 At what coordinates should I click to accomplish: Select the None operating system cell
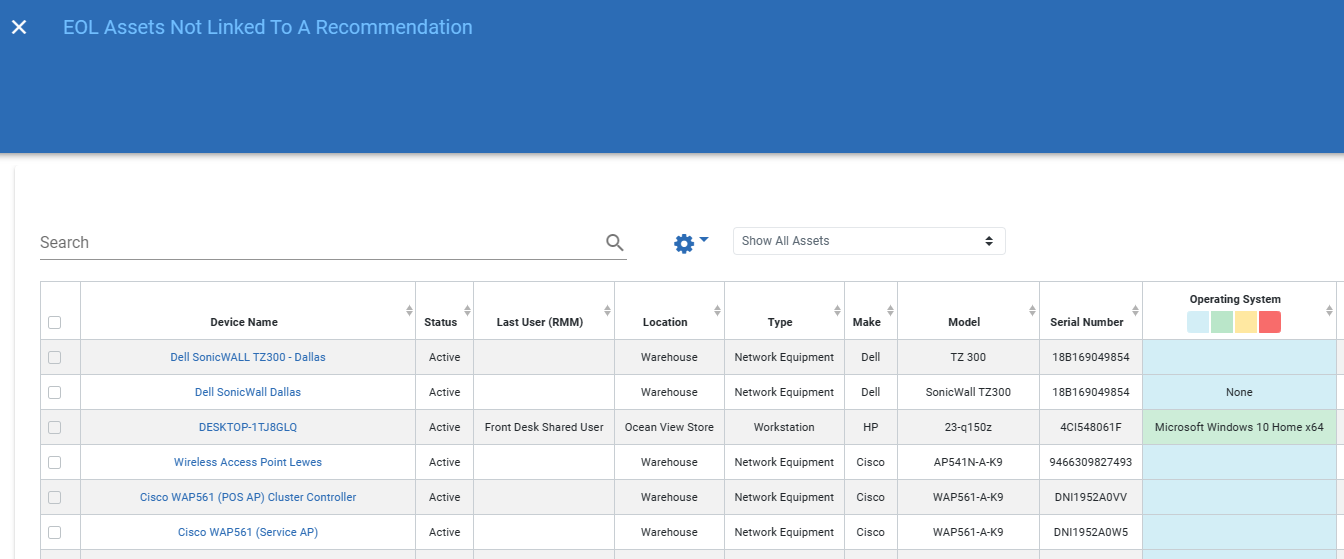(x=1239, y=392)
